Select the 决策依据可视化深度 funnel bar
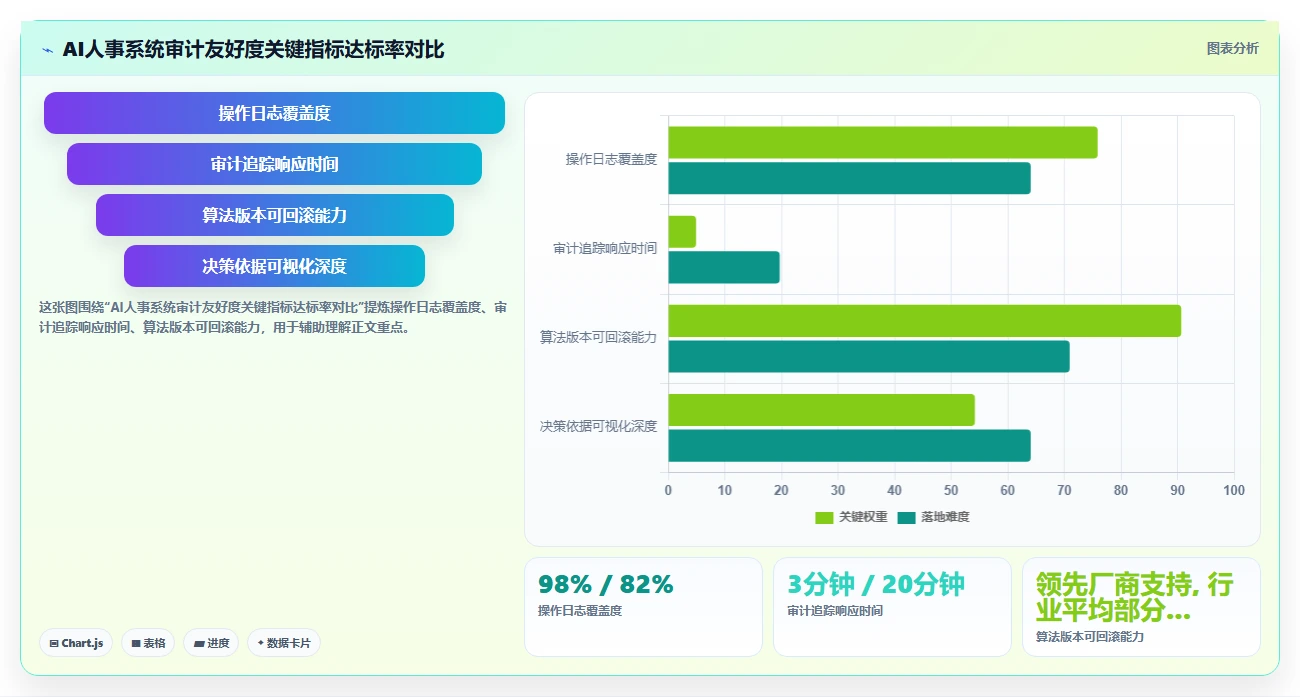The image size is (1300, 697). point(274,266)
